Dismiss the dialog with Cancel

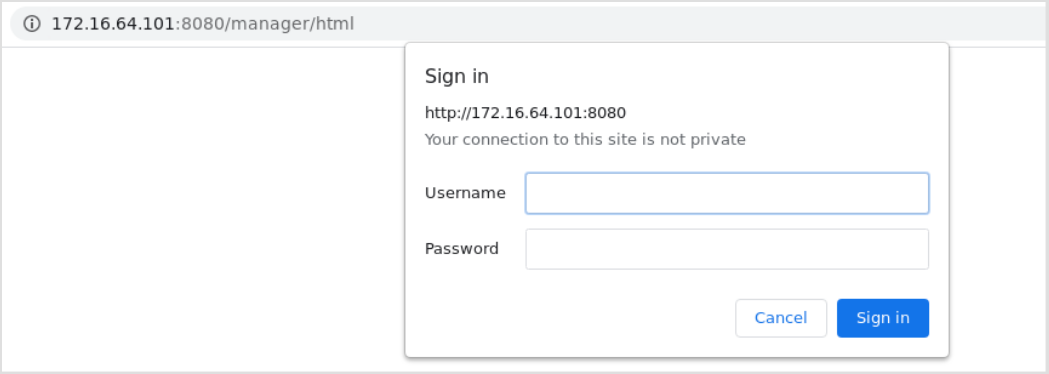coord(781,318)
